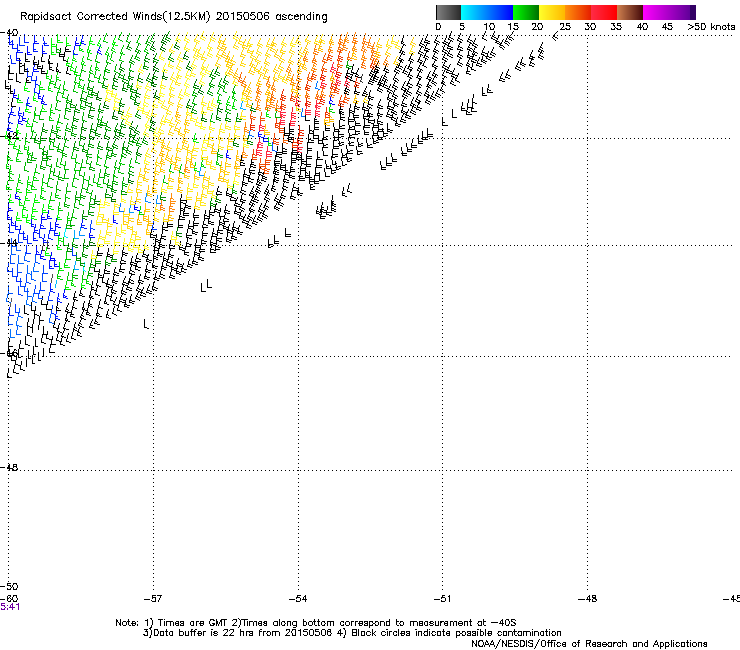Click the legend tick label '40'
Screen dimensions: 740x650
[x=642, y=27]
